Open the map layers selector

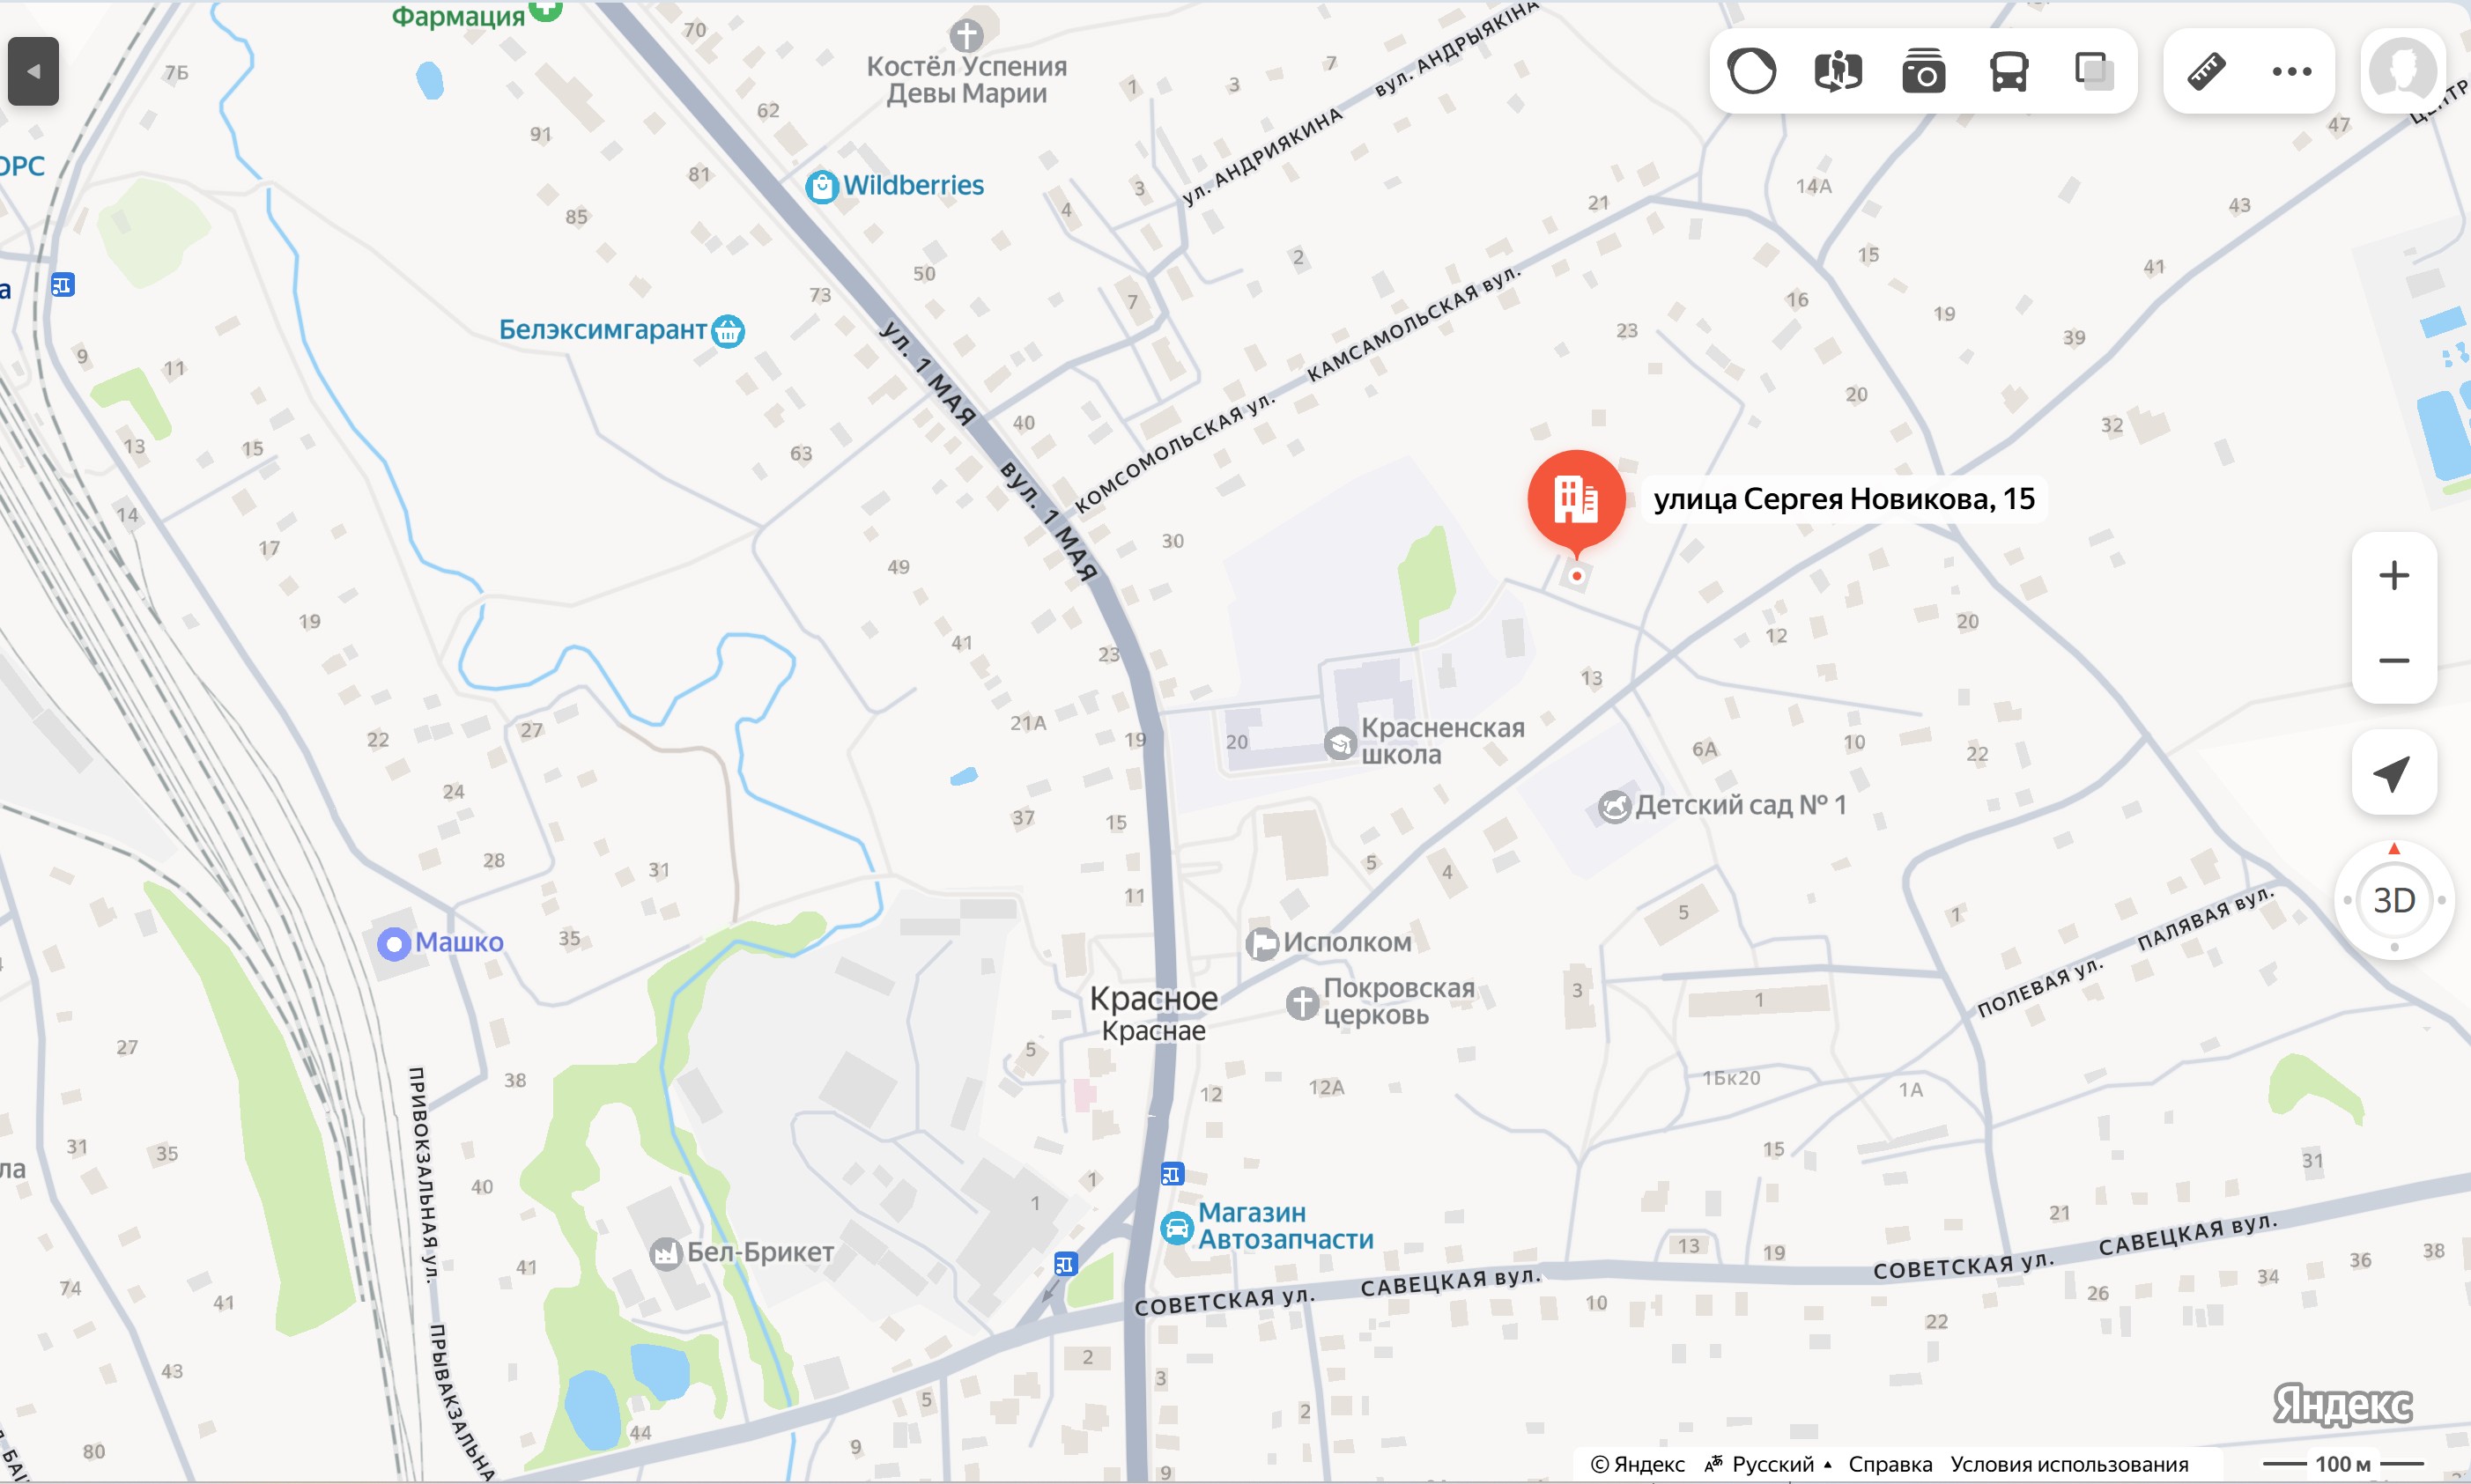pos(2093,72)
